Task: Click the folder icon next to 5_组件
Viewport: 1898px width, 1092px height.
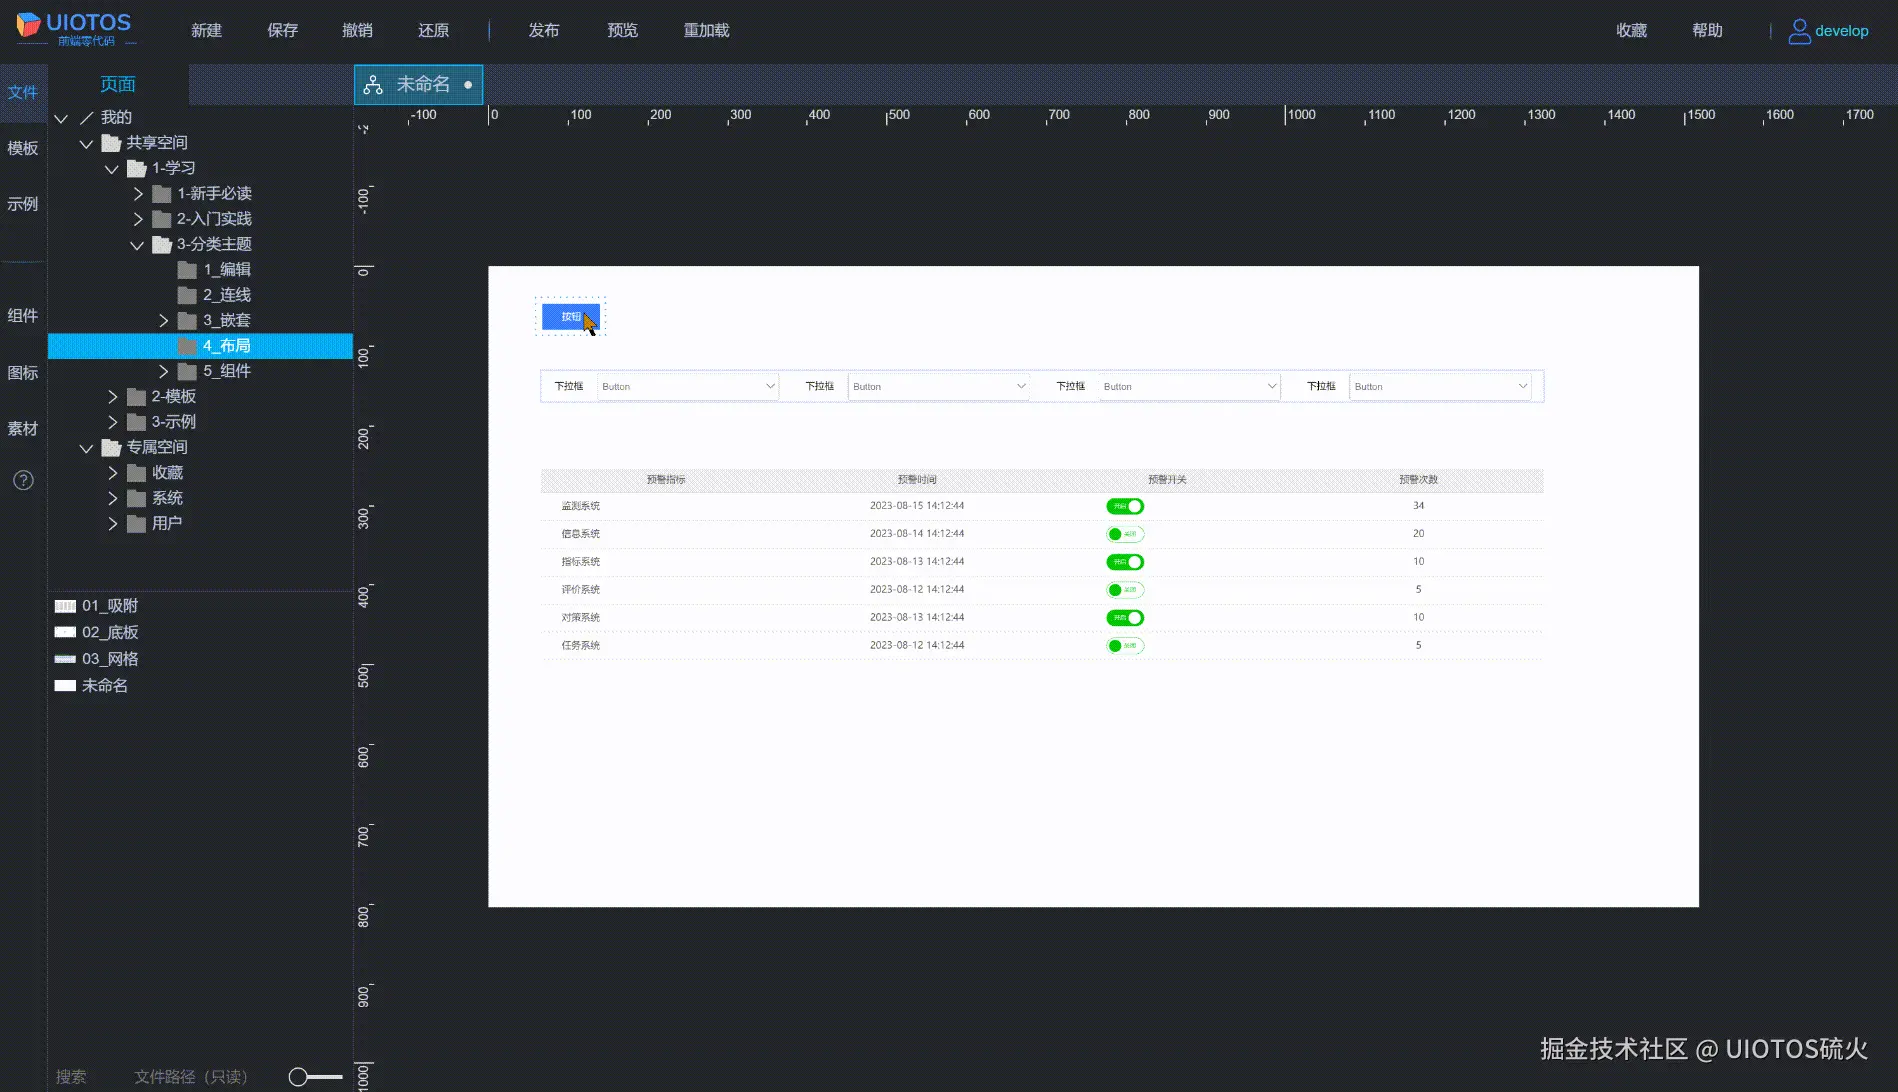Action: (x=187, y=371)
